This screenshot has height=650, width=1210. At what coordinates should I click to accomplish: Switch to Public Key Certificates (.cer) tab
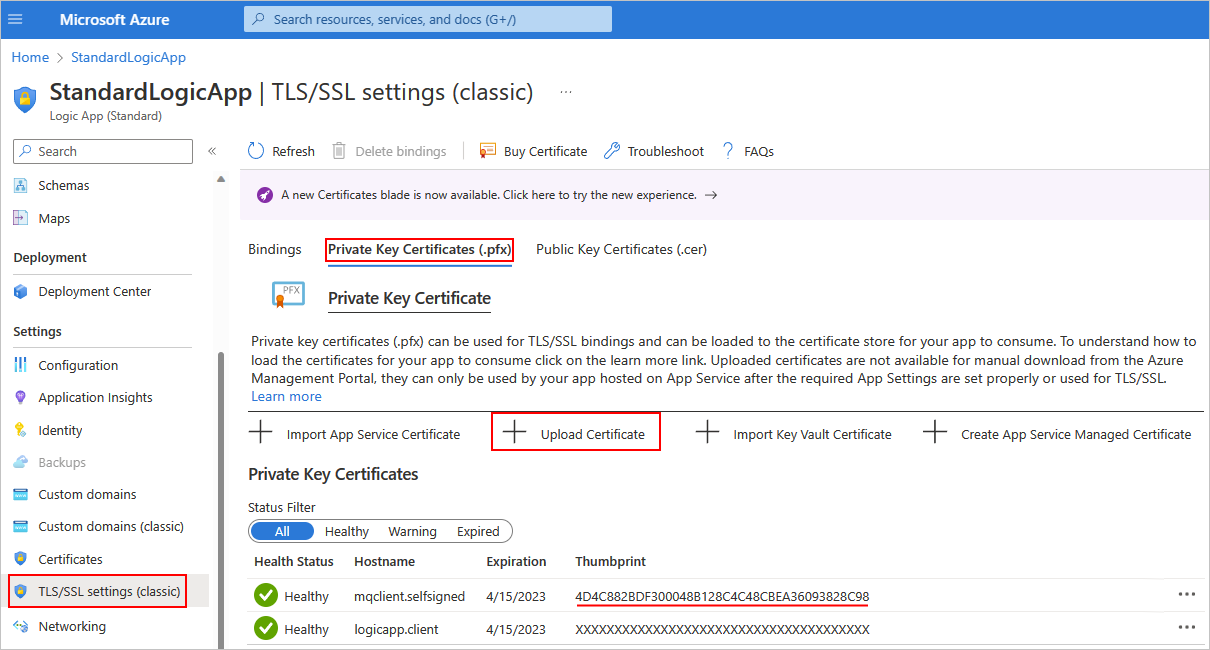(x=621, y=249)
